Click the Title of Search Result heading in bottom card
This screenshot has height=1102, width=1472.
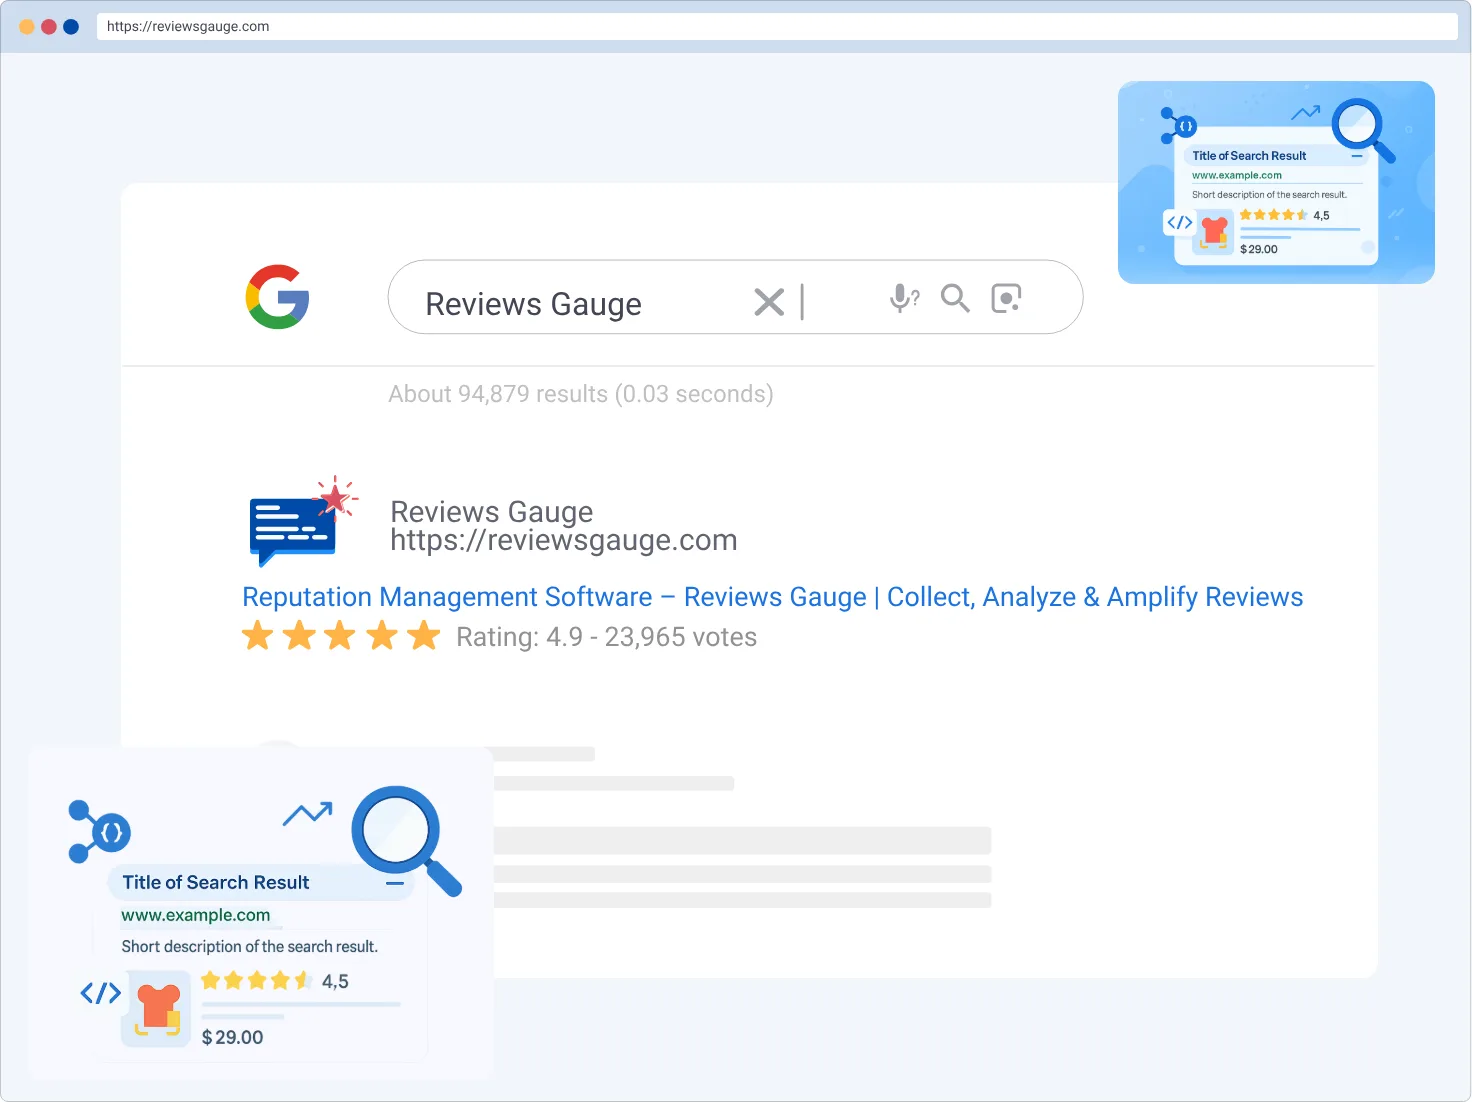point(216,882)
